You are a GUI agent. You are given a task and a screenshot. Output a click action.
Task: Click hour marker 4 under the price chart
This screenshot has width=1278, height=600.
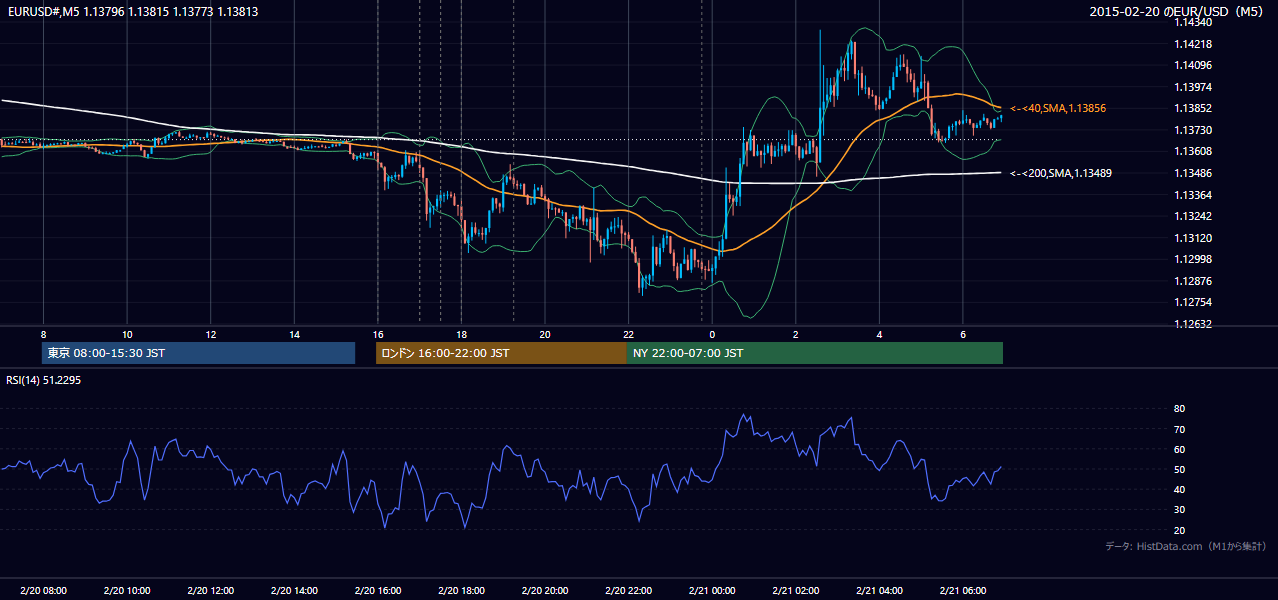tap(879, 334)
